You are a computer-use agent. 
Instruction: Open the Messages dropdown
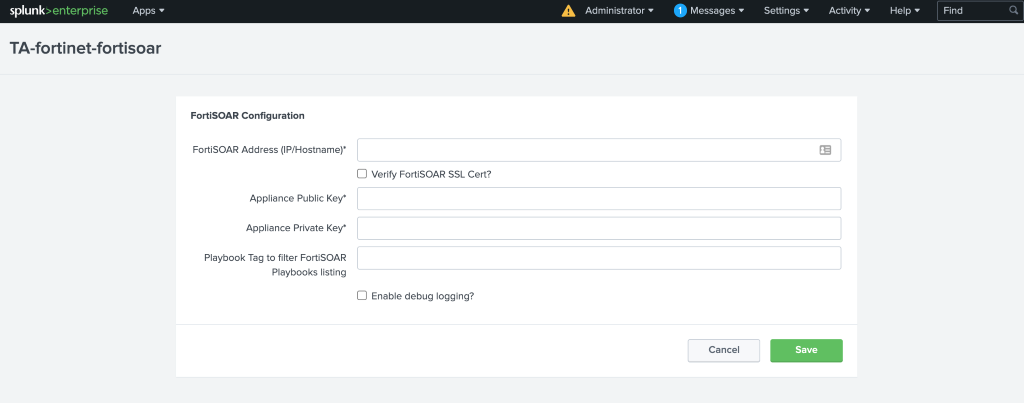click(717, 11)
